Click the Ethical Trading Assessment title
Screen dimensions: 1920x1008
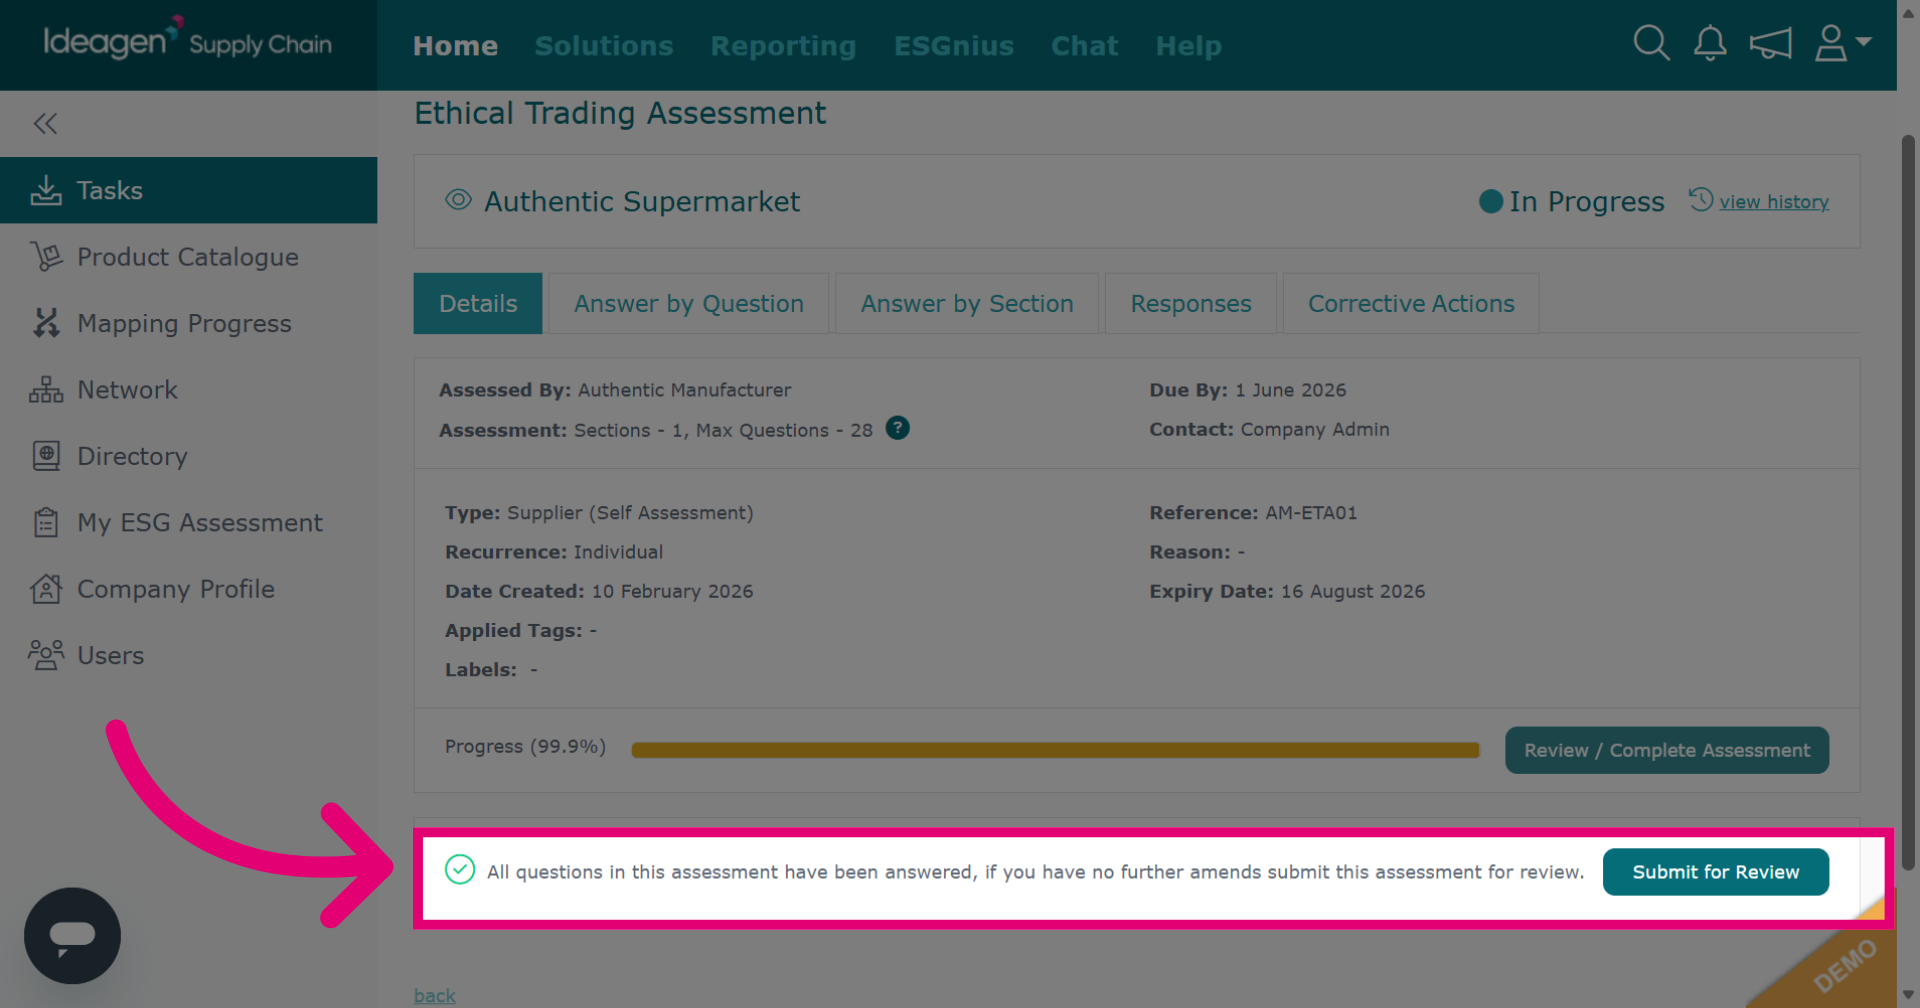pyautogui.click(x=620, y=113)
